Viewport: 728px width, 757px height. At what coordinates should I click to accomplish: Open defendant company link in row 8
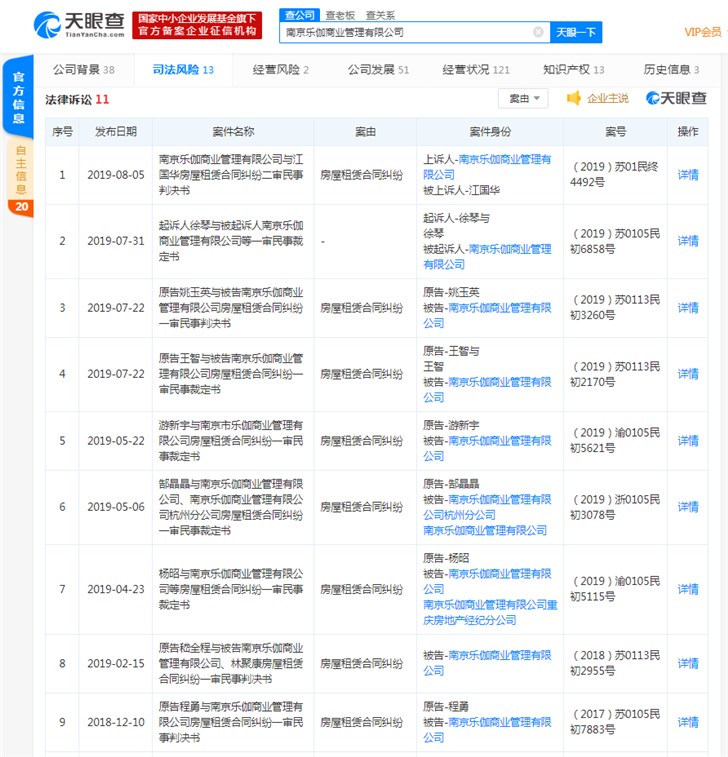click(x=487, y=663)
